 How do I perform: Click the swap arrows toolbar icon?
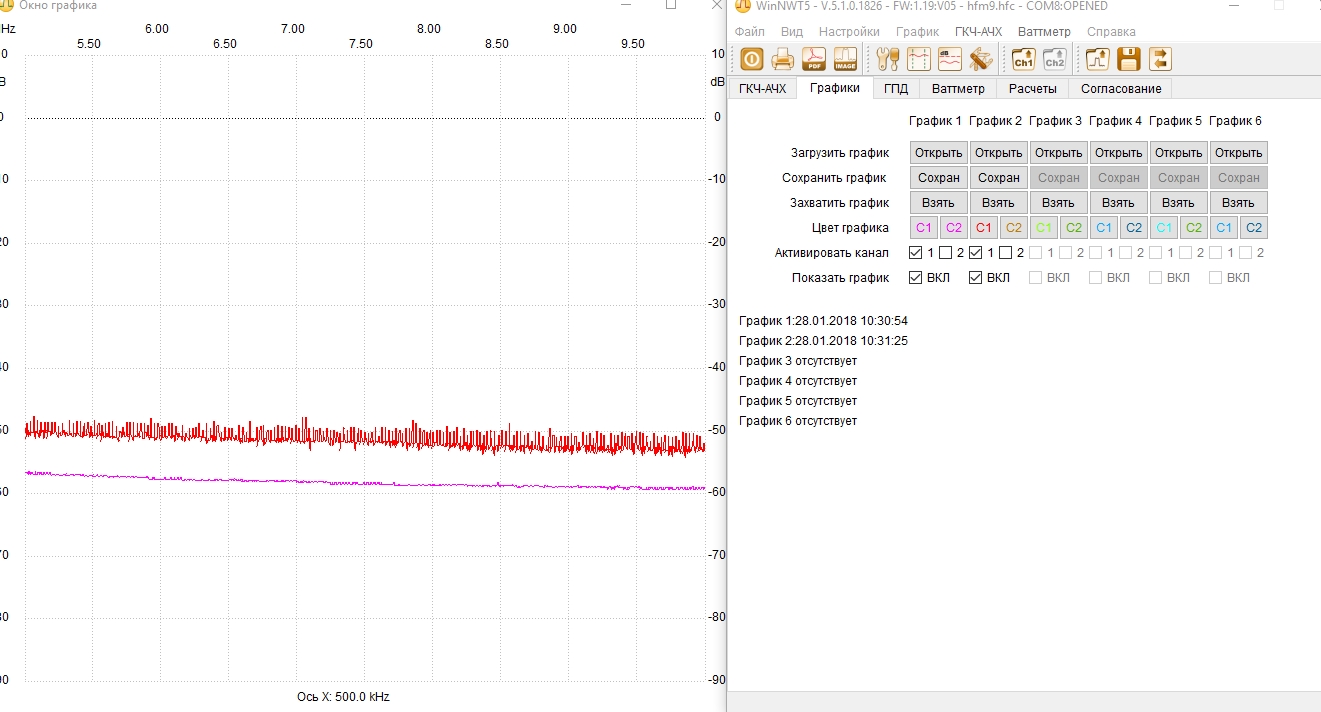click(1160, 59)
